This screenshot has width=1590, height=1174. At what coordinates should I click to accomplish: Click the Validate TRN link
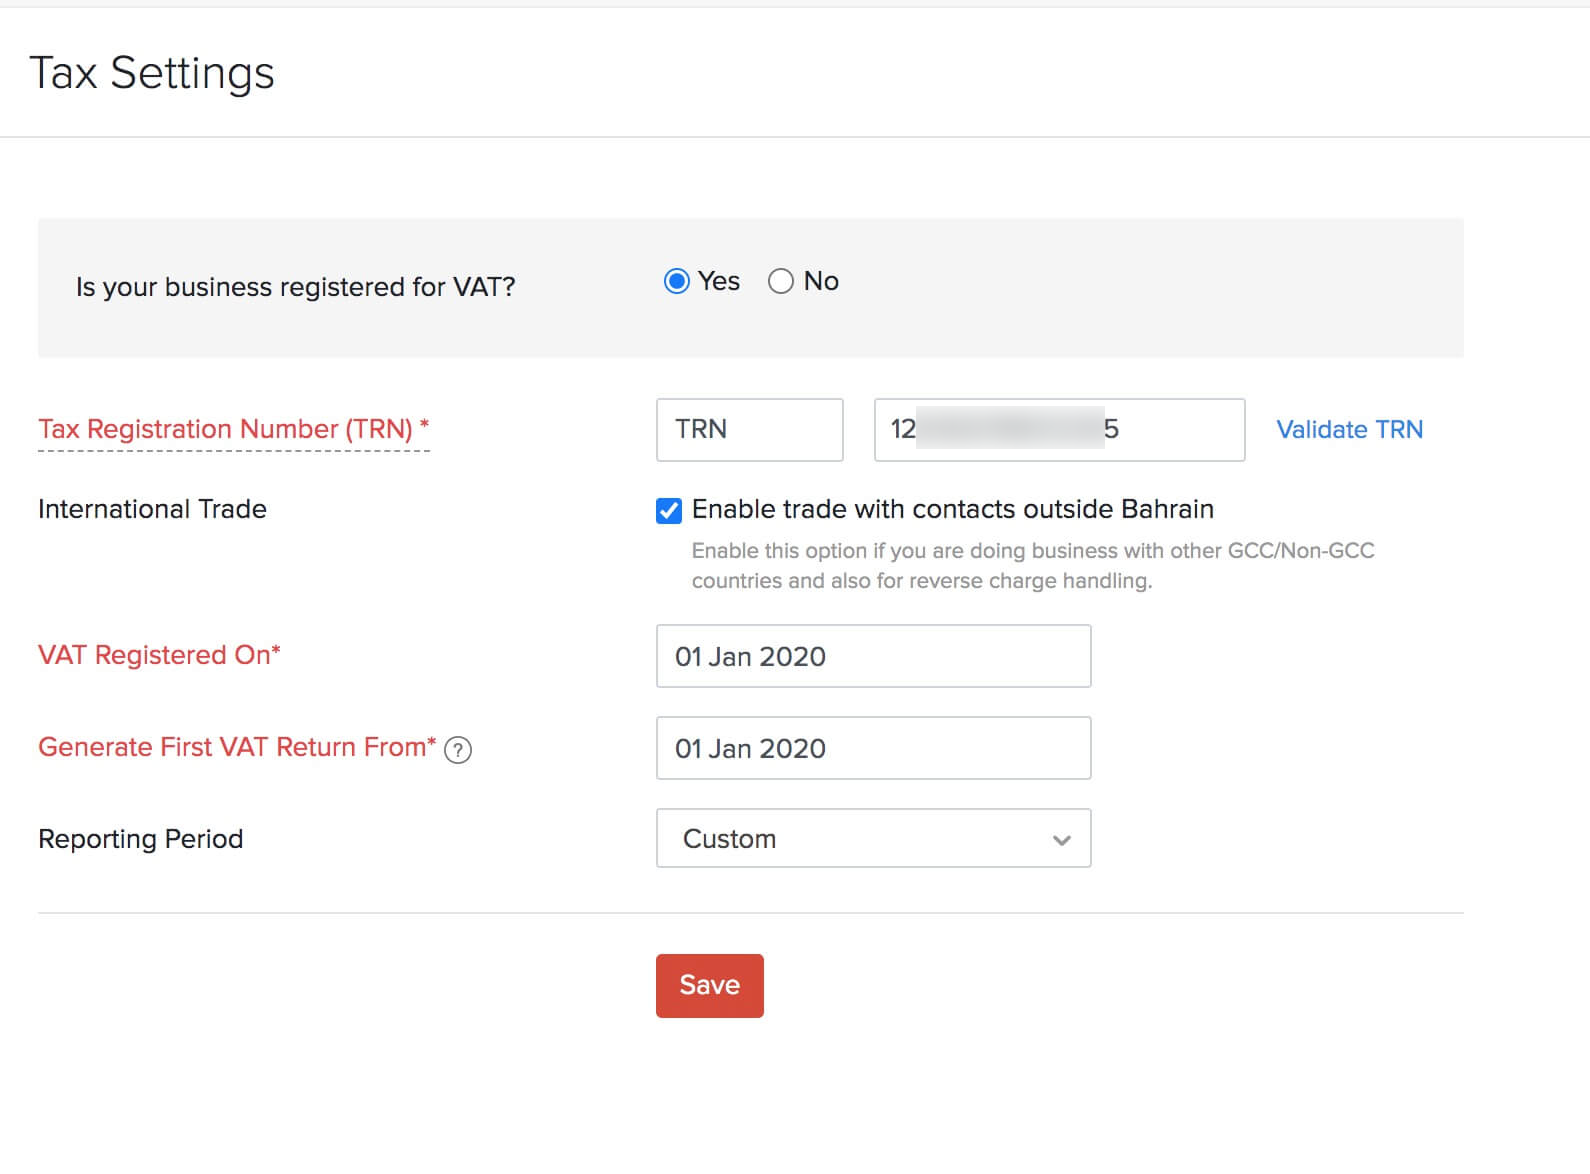point(1349,430)
